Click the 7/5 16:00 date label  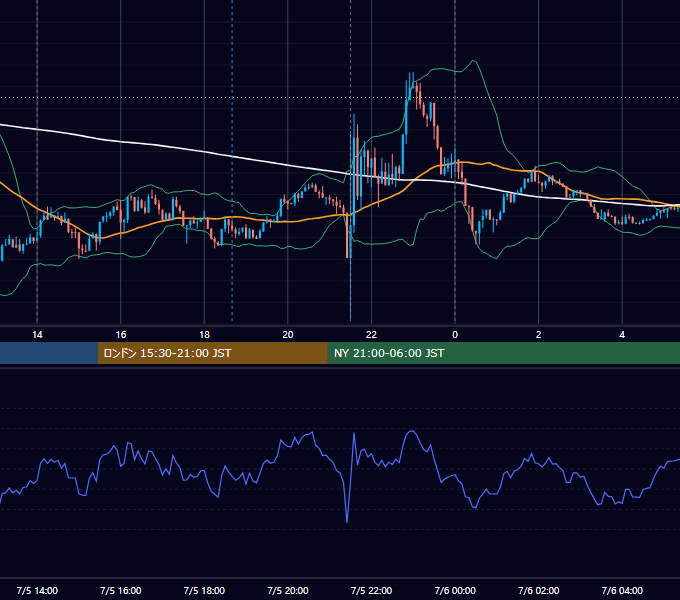pyautogui.click(x=121, y=590)
